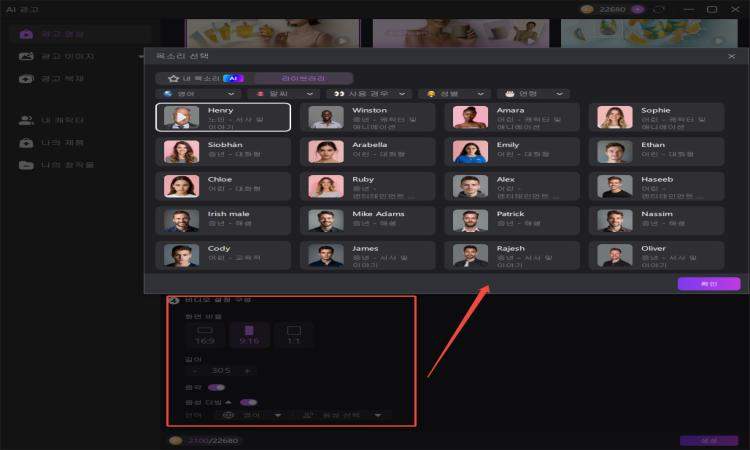Open the age filter with cake icon

533,94
